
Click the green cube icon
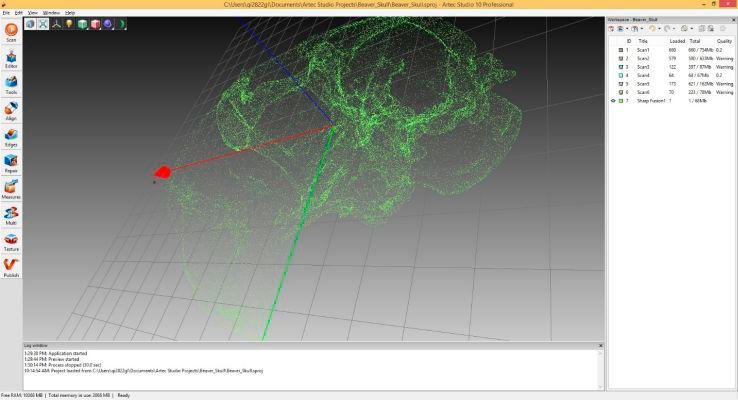click(82, 24)
